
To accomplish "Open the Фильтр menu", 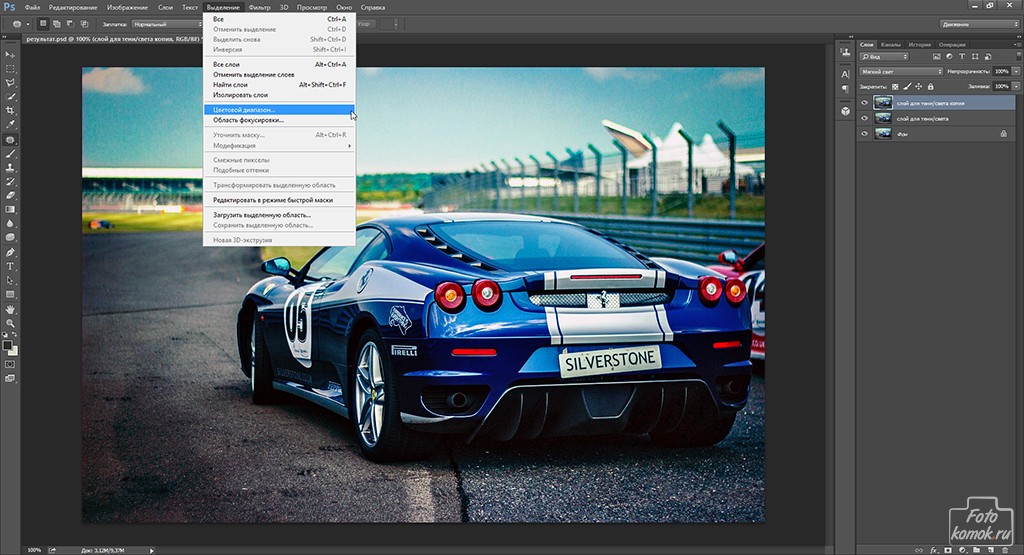I will point(259,7).
